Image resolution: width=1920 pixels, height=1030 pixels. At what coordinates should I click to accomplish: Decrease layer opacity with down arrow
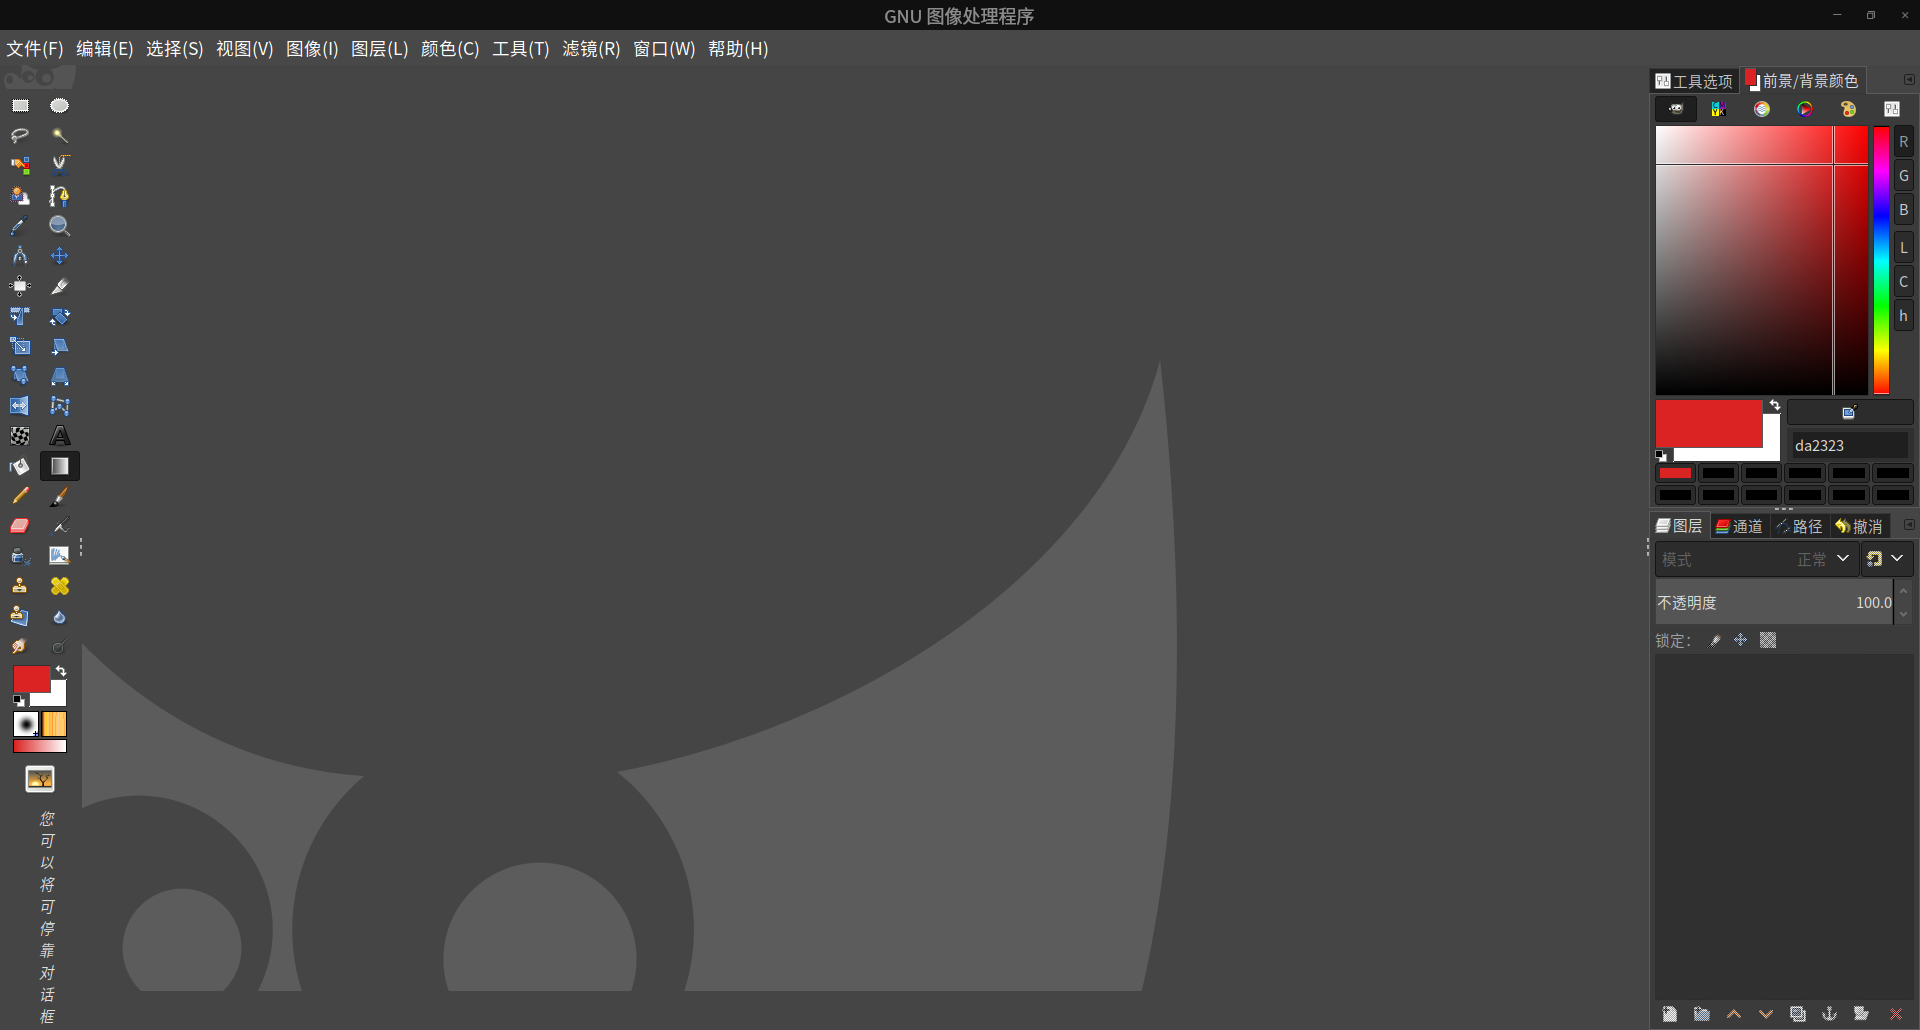click(1904, 614)
